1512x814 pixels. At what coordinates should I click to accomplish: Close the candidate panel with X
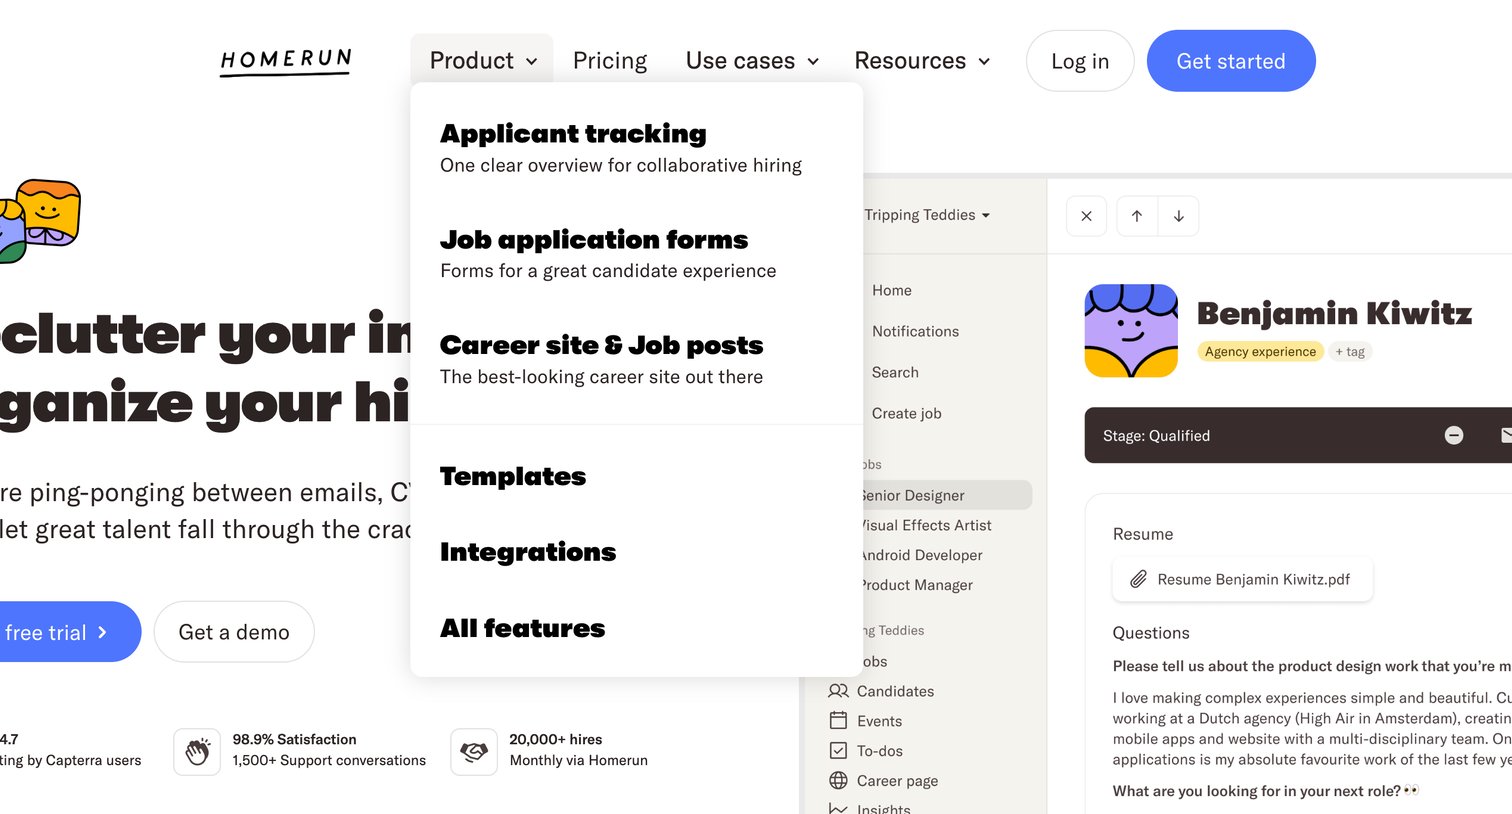click(1086, 216)
